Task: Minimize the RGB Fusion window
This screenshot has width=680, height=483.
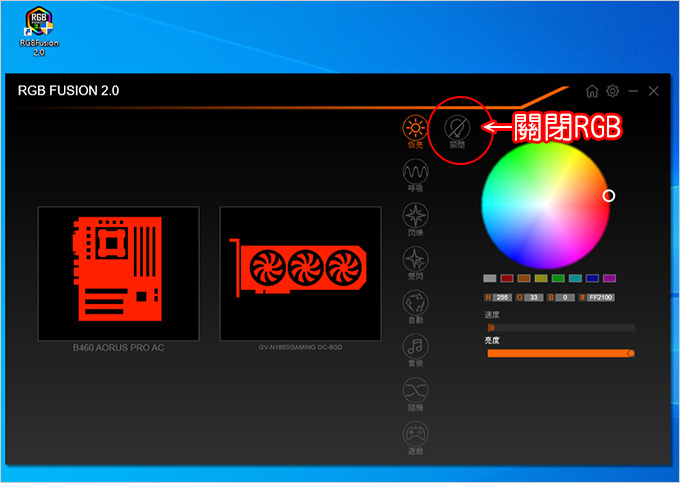Action: tap(633, 91)
